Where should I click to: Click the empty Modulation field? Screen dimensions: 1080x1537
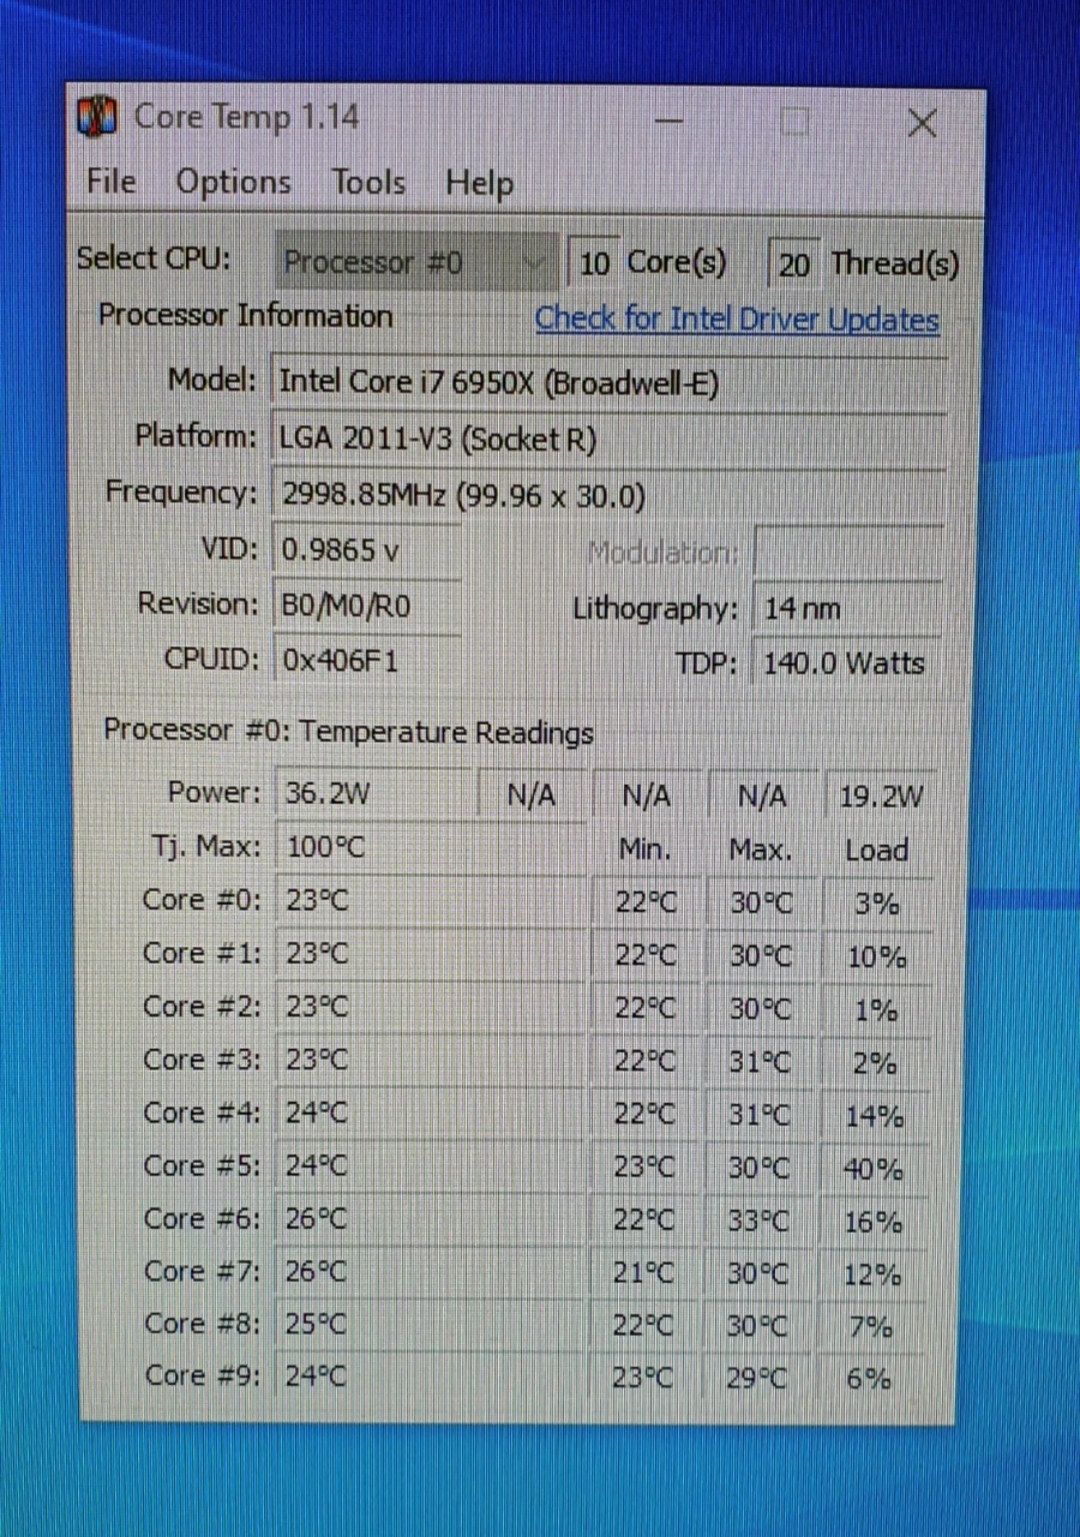[848, 552]
